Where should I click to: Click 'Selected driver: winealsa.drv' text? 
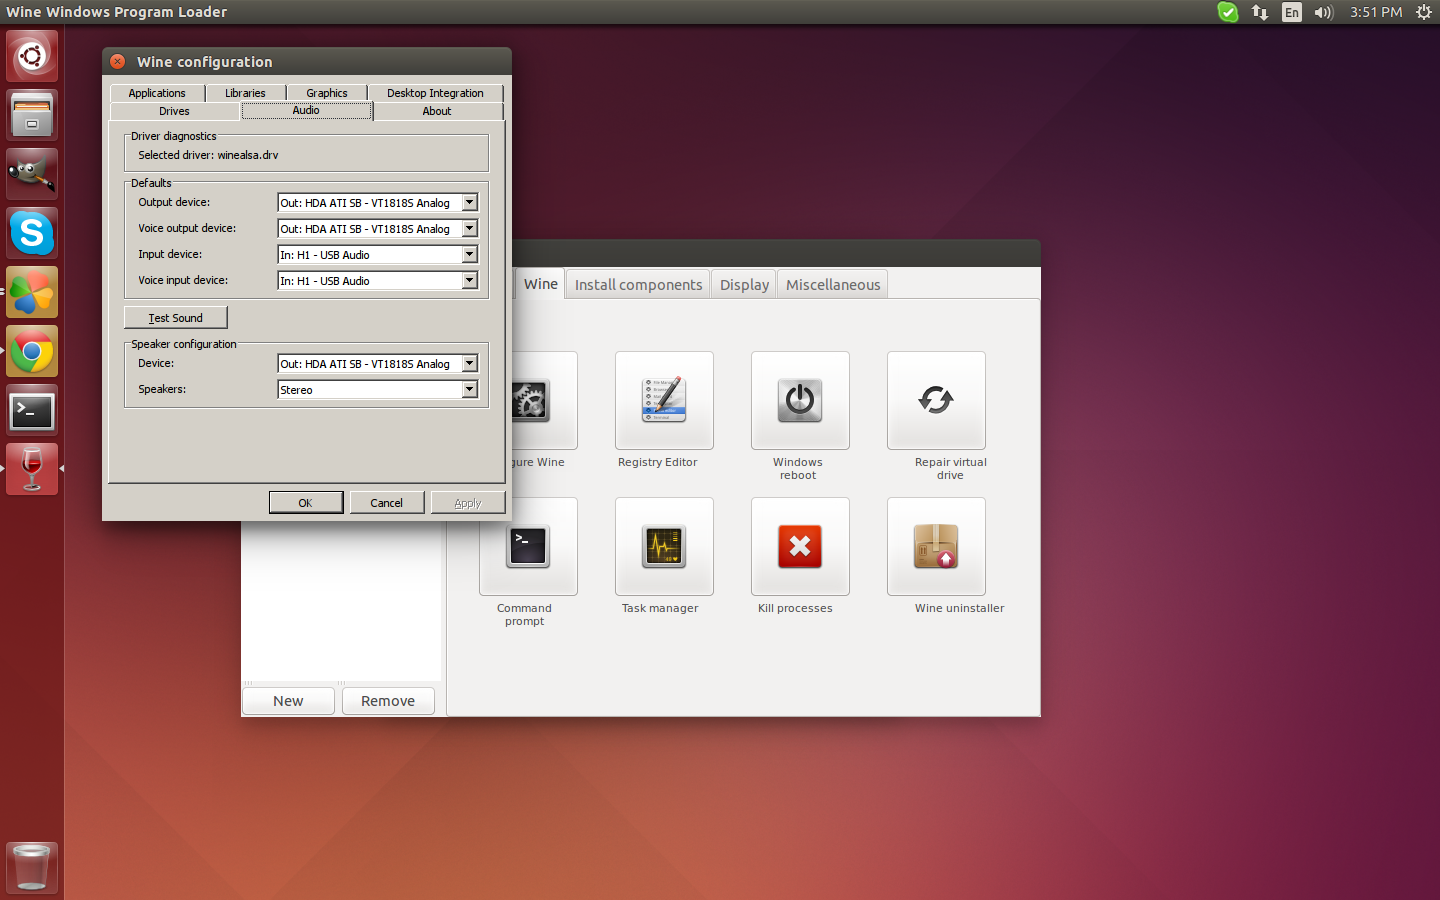point(208,155)
